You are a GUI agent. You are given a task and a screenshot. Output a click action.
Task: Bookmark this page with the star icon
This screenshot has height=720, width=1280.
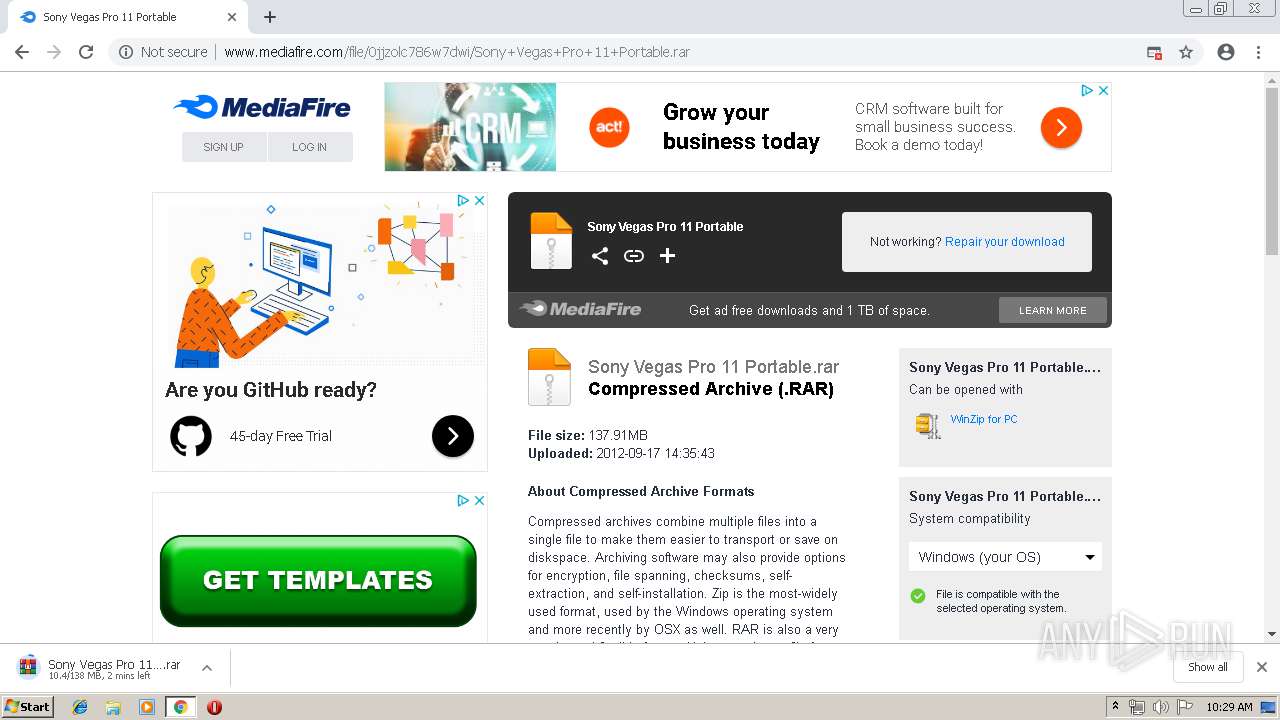[x=1186, y=52]
